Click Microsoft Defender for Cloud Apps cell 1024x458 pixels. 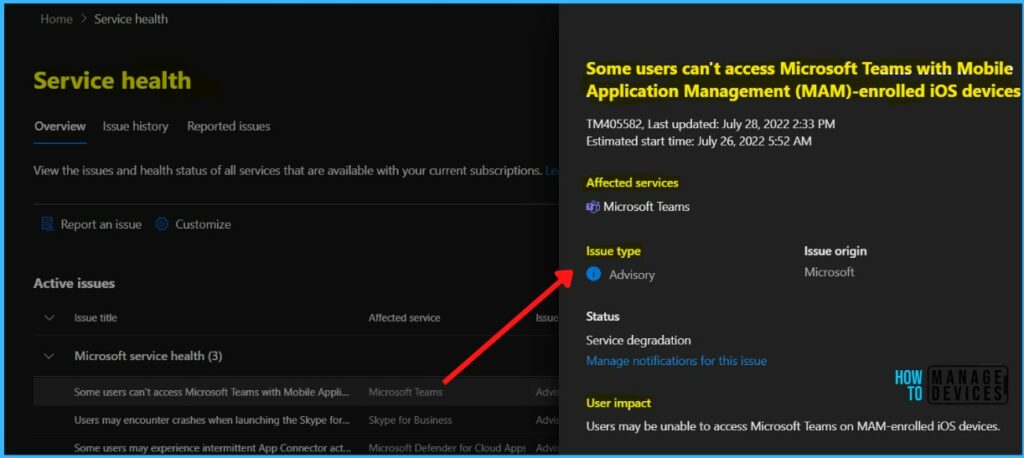[447, 448]
